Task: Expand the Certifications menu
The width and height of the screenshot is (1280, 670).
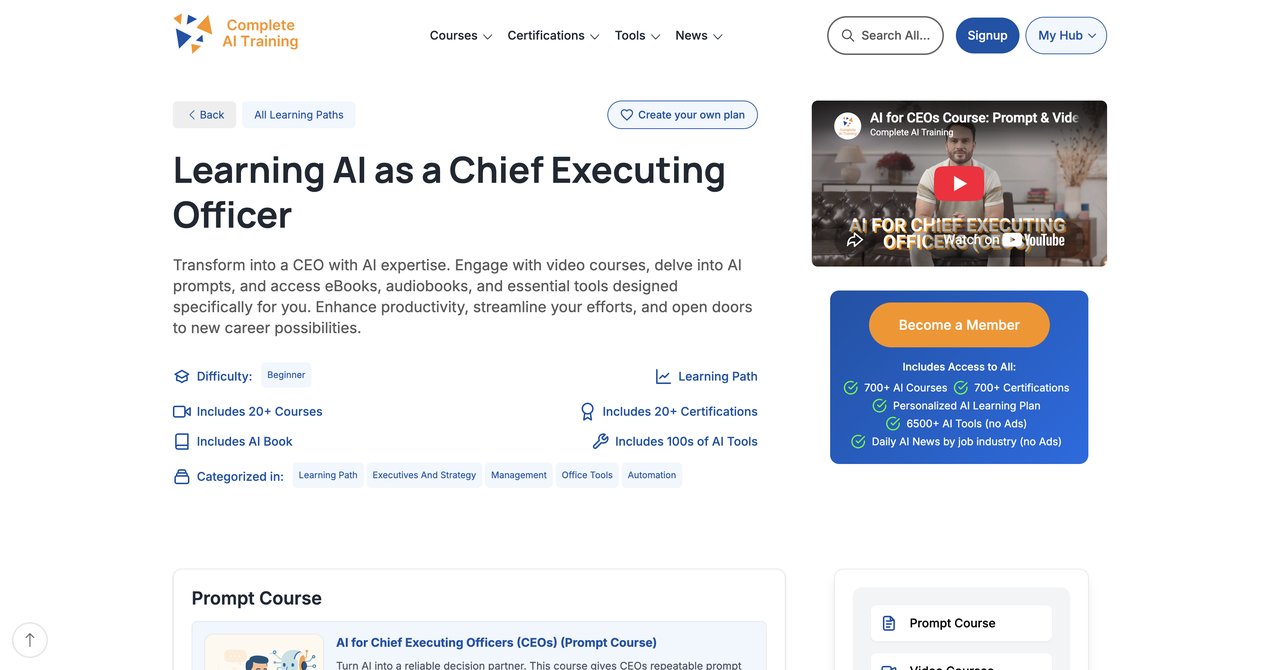Action: coord(553,36)
